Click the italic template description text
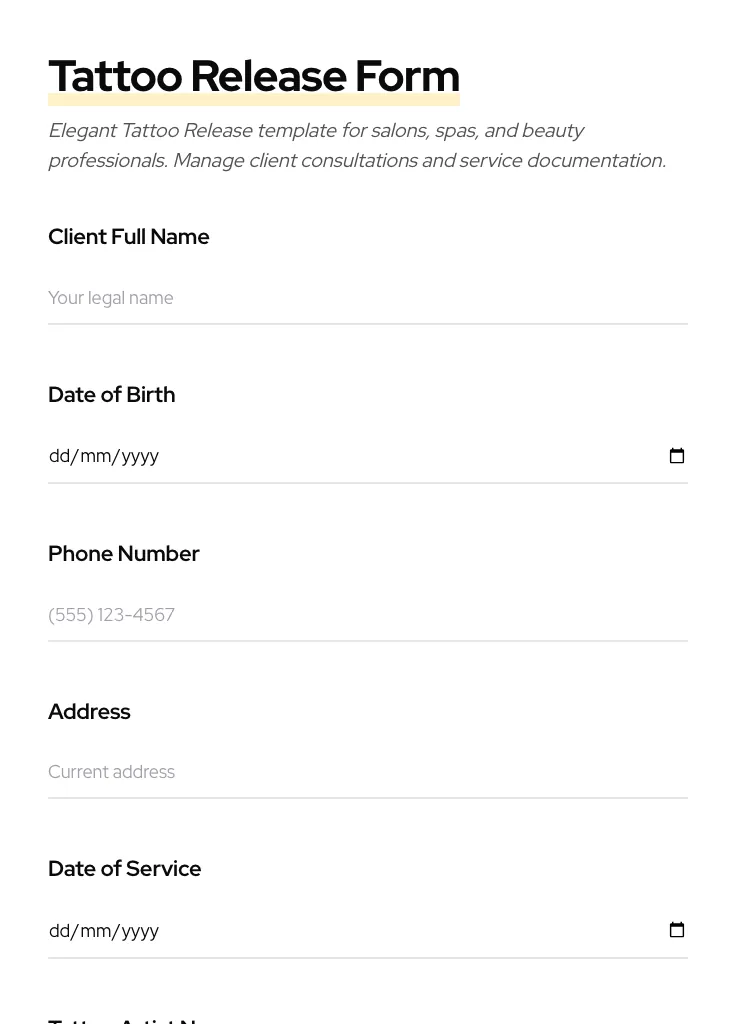 [x=356, y=145]
